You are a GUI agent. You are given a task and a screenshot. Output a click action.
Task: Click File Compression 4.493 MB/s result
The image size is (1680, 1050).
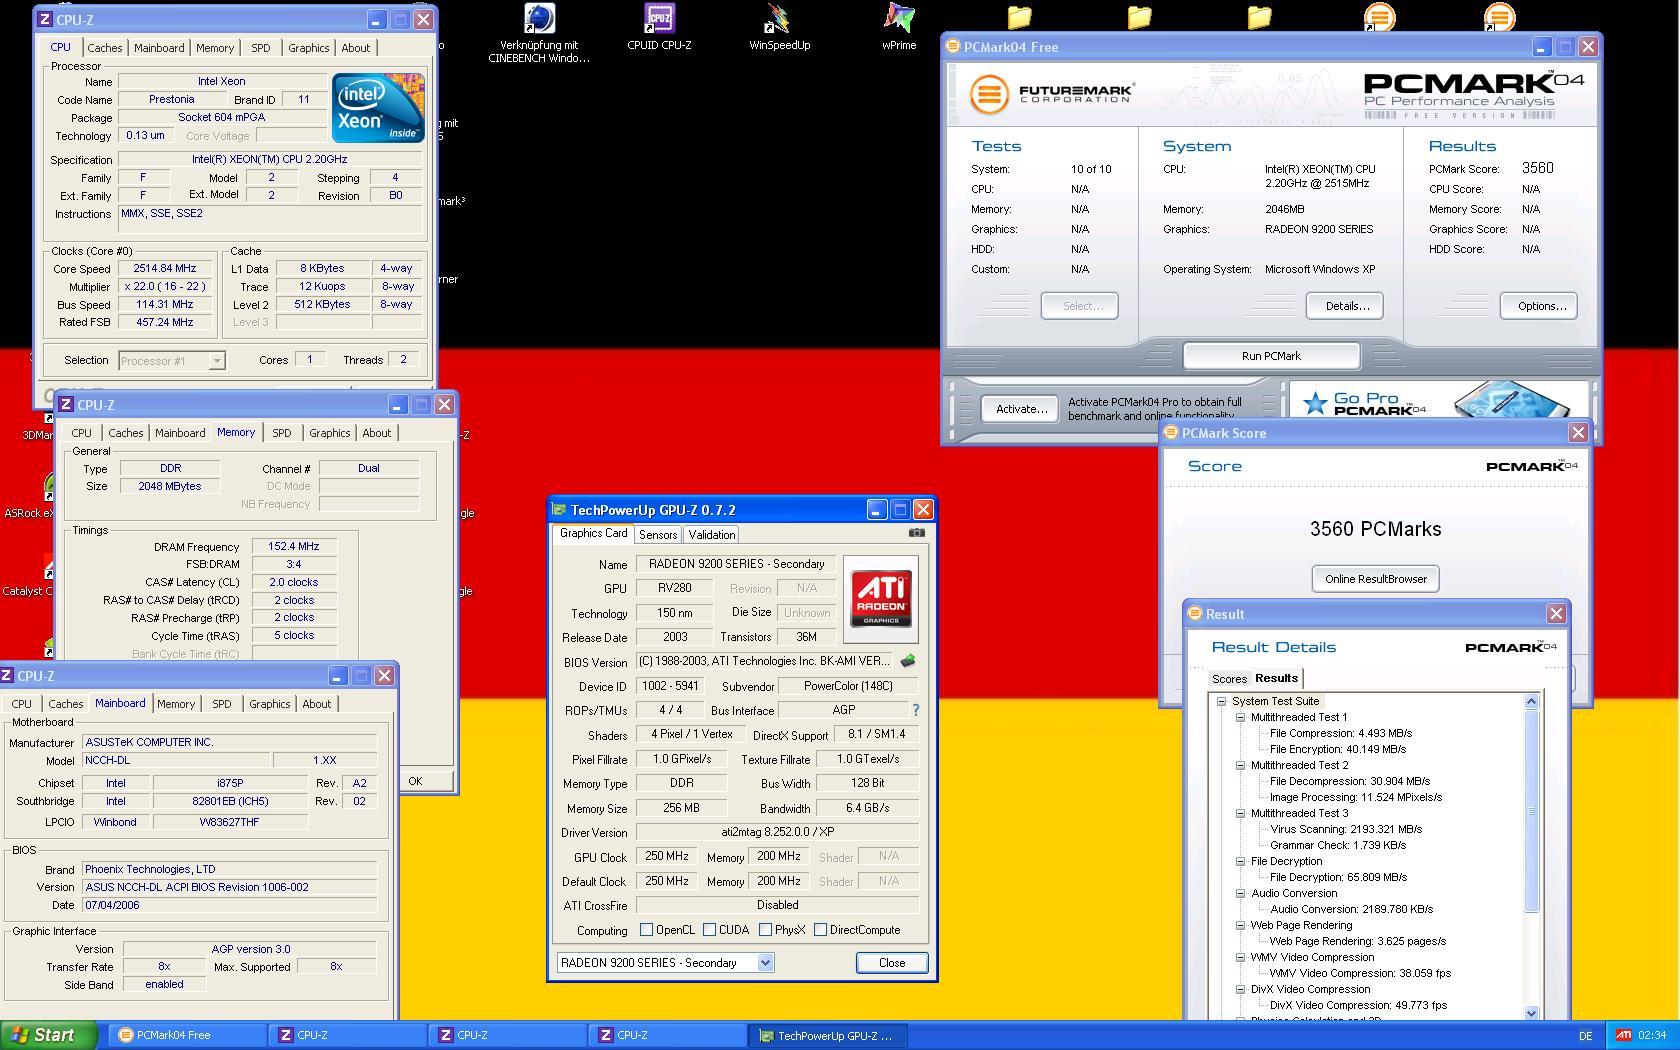point(1341,733)
